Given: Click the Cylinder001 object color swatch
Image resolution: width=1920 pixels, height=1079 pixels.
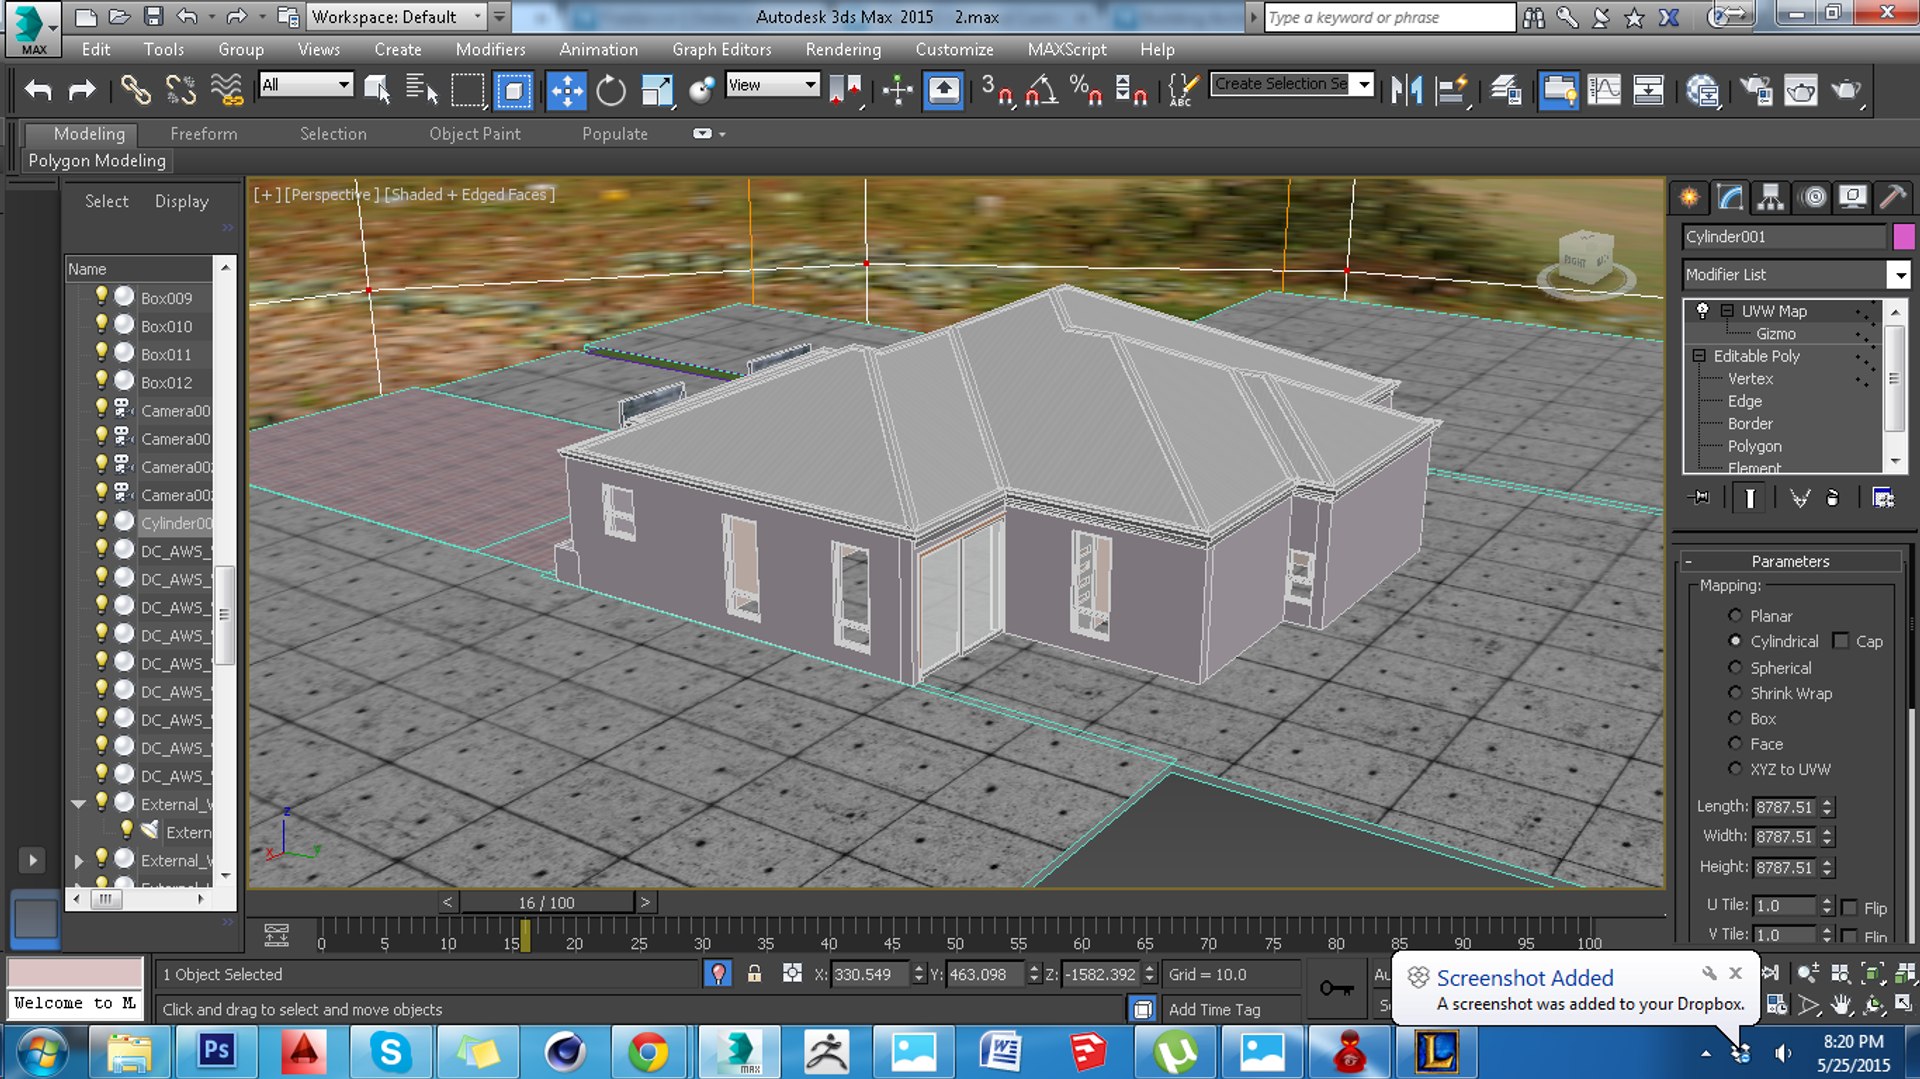Looking at the screenshot, I should coord(1903,237).
